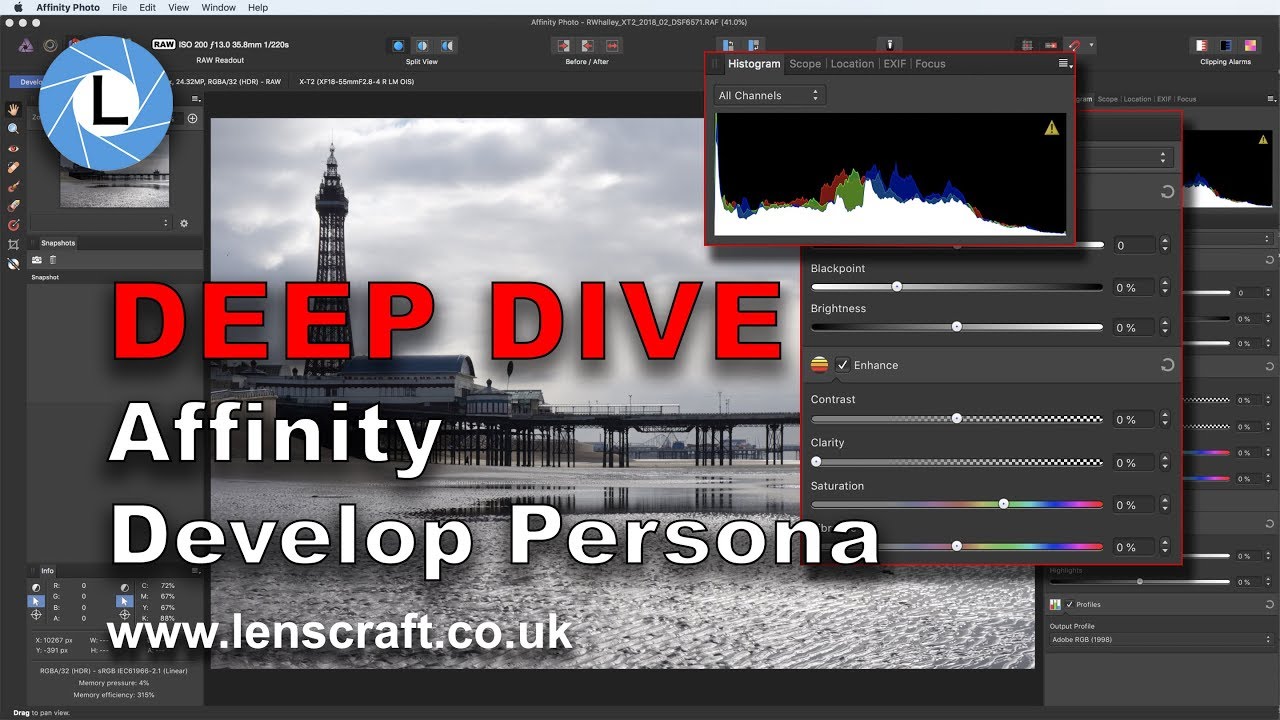Image resolution: width=1280 pixels, height=720 pixels.
Task: Select the Red Eye Removal tool
Action: coord(13,148)
